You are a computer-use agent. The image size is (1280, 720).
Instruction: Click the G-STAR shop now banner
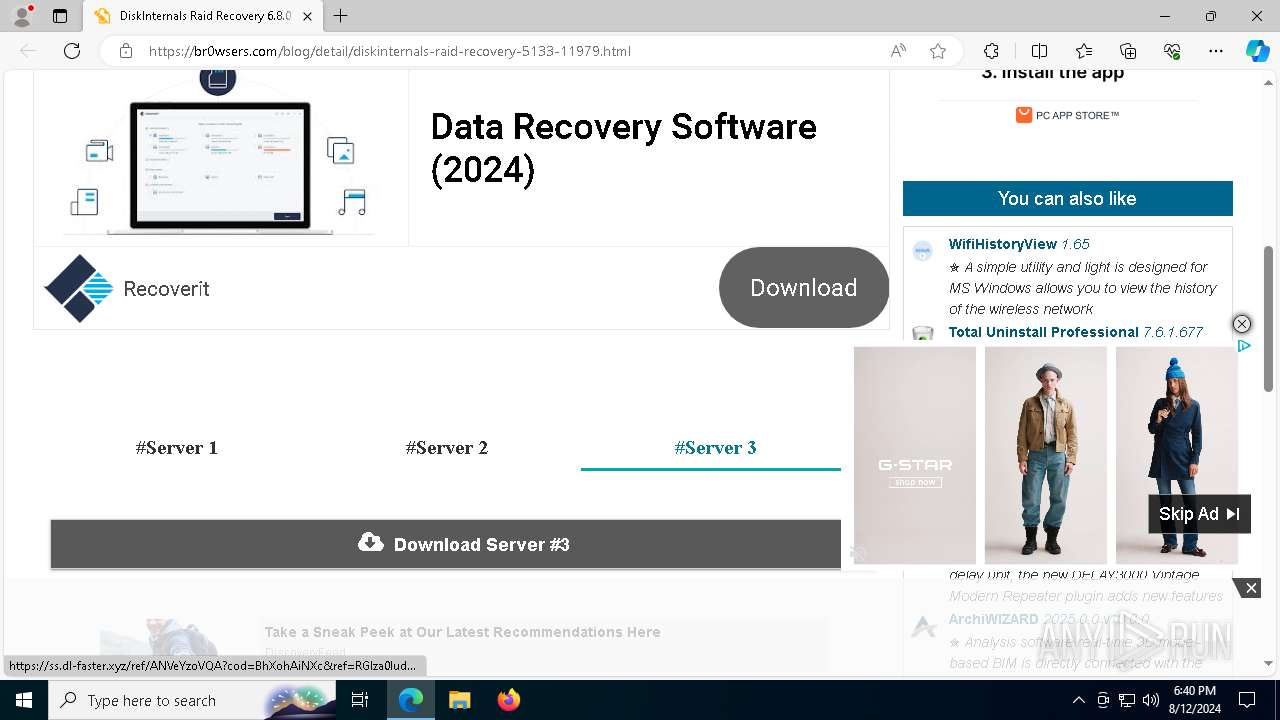(x=915, y=455)
